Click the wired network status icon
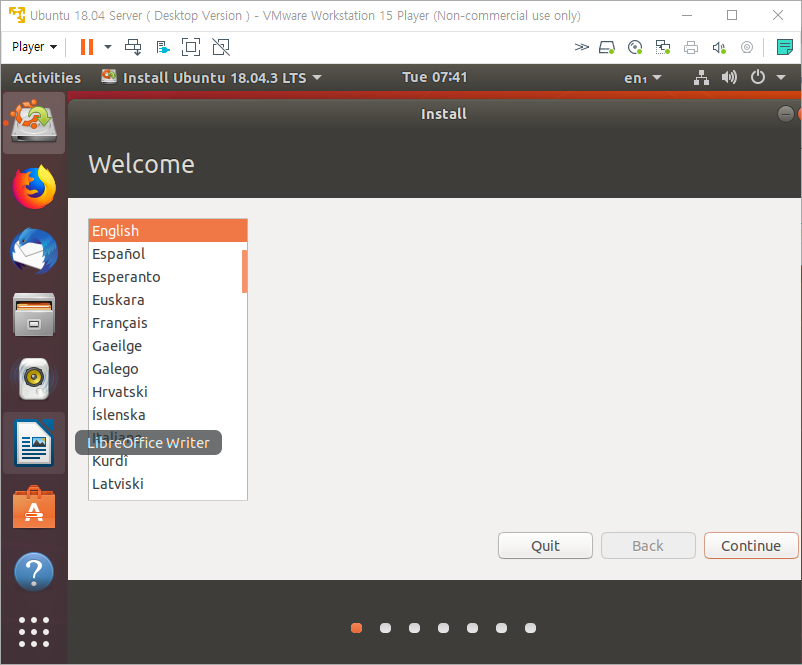The width and height of the screenshot is (802, 665). pos(701,78)
